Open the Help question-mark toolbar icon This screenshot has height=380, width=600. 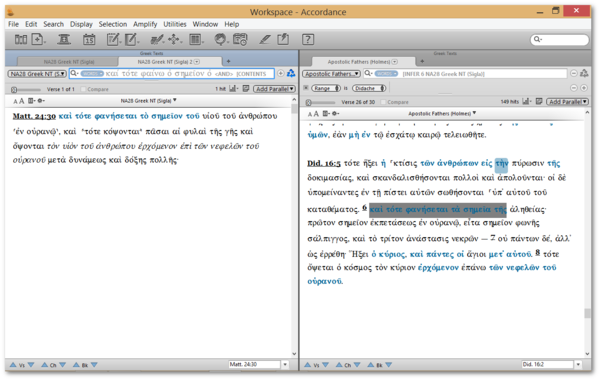(x=308, y=39)
